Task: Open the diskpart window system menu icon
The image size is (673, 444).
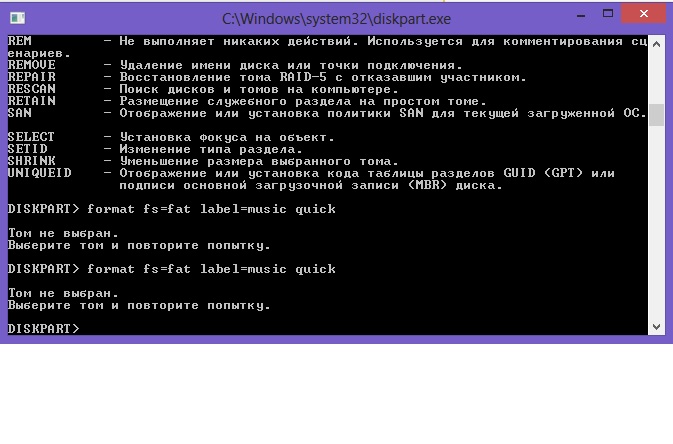Action: (x=18, y=18)
